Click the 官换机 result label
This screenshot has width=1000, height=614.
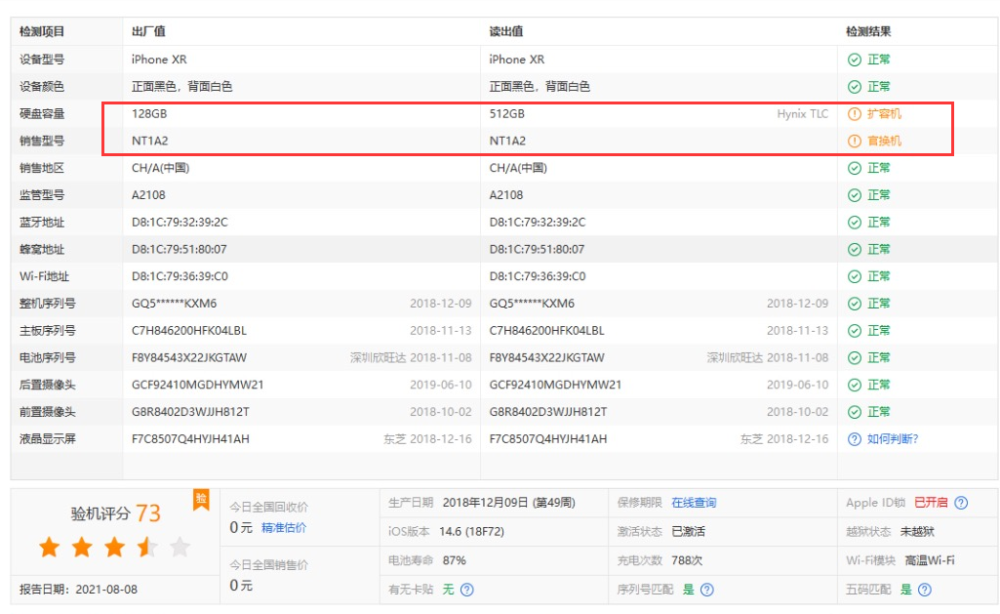point(884,141)
